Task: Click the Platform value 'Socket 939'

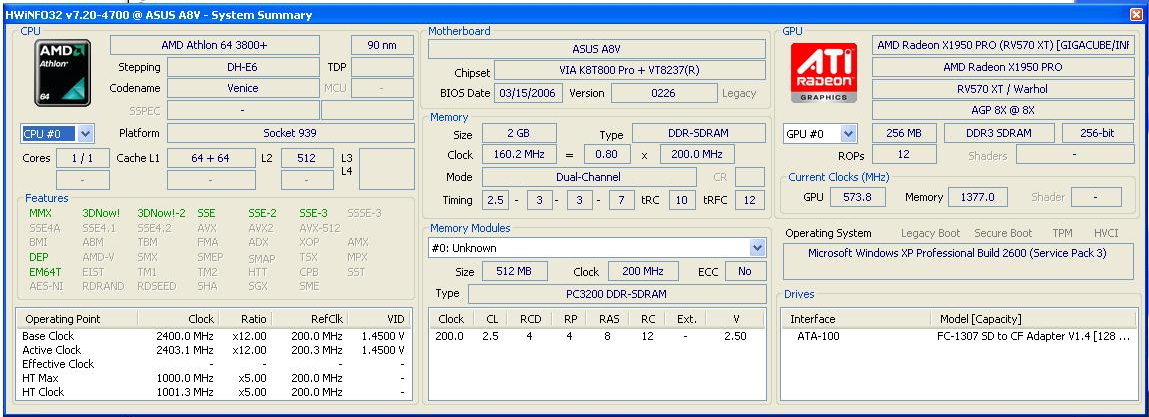Action: click(x=290, y=133)
